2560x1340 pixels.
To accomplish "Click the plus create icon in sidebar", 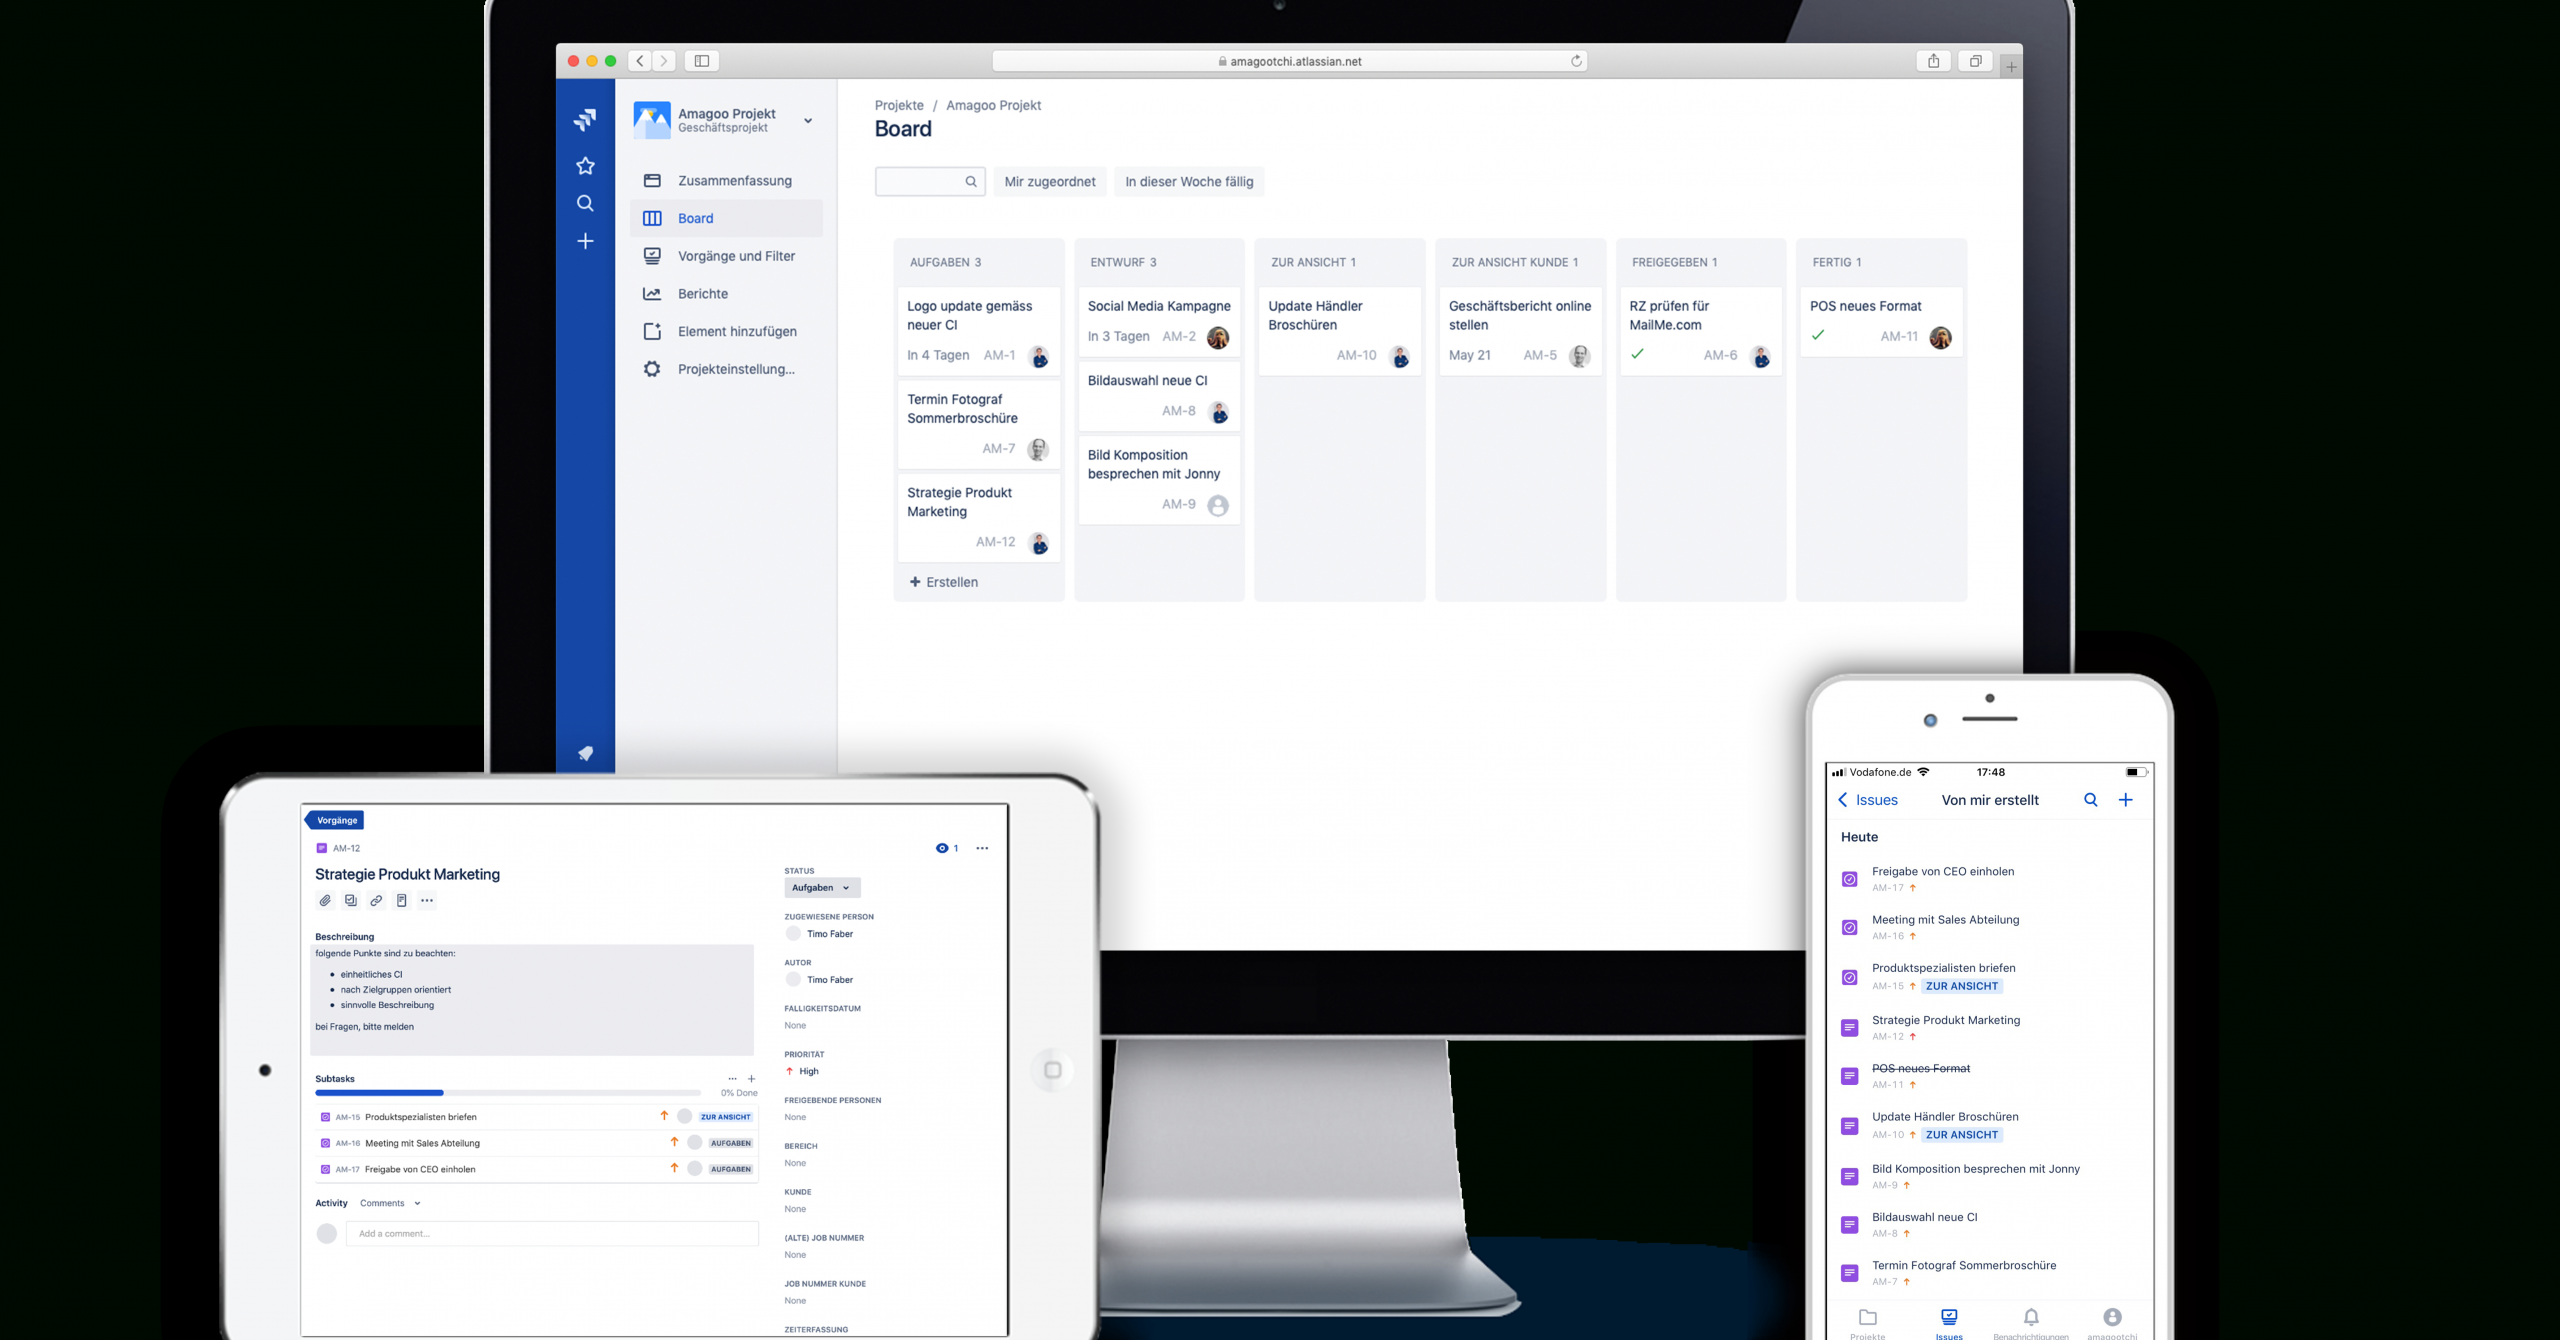I will point(585,241).
